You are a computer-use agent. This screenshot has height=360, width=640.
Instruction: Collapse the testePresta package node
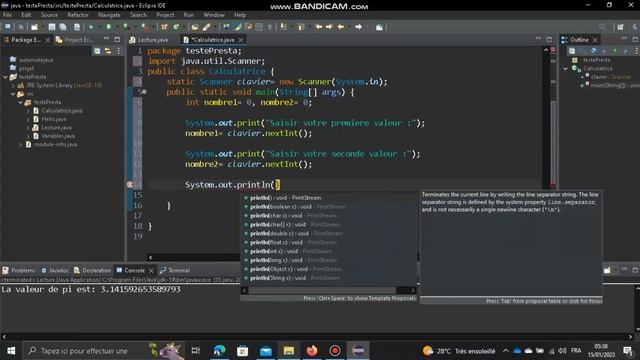(x=20, y=102)
